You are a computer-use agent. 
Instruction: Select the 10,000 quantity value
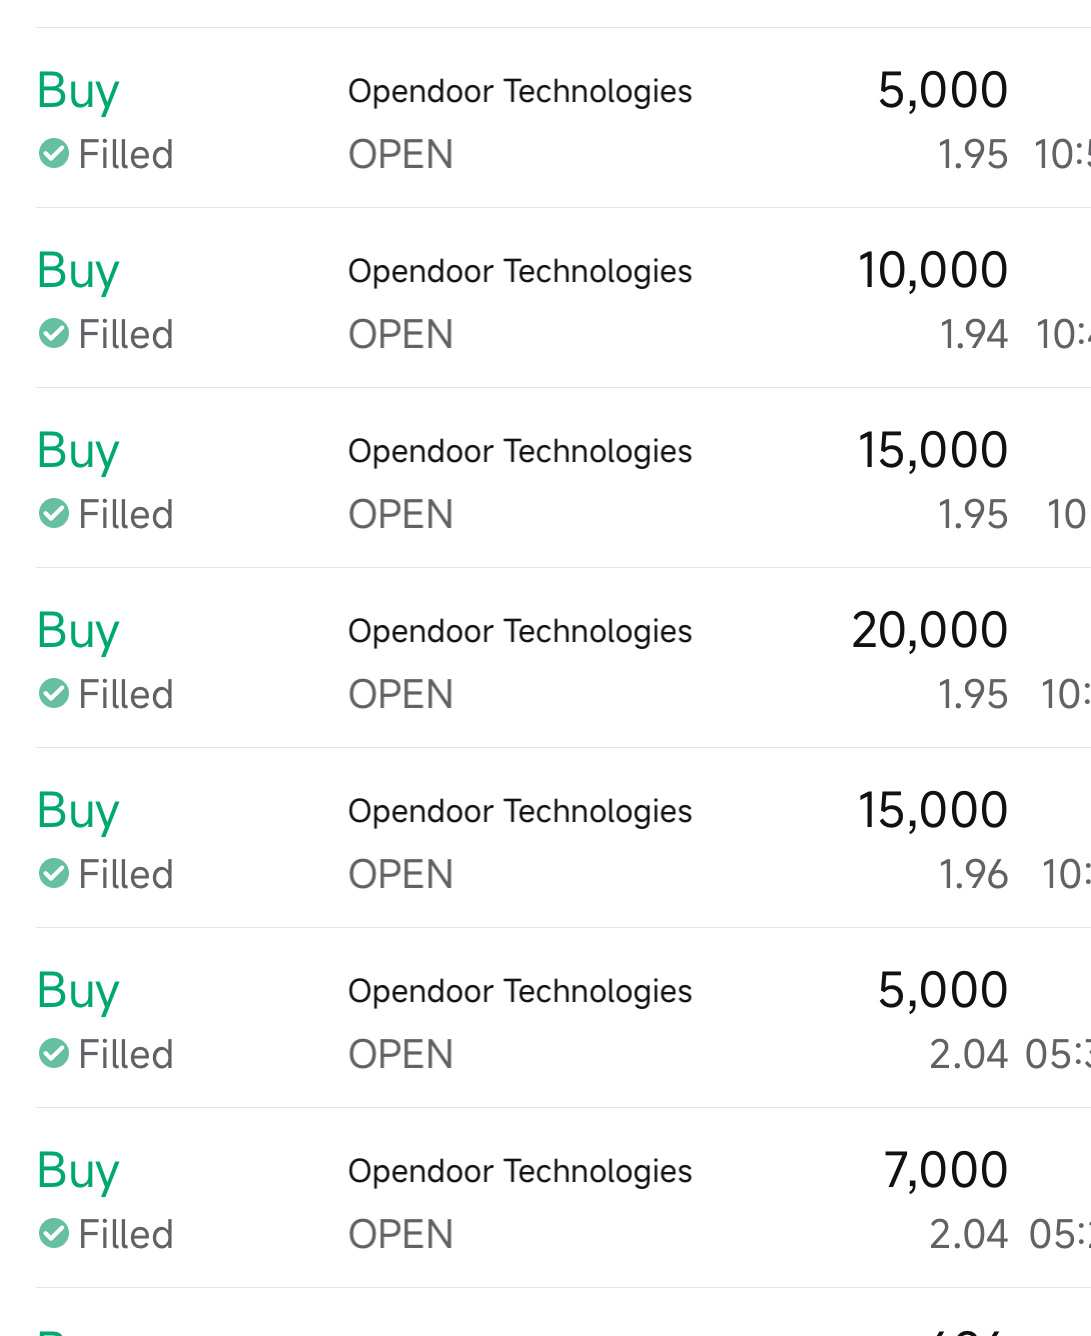932,270
